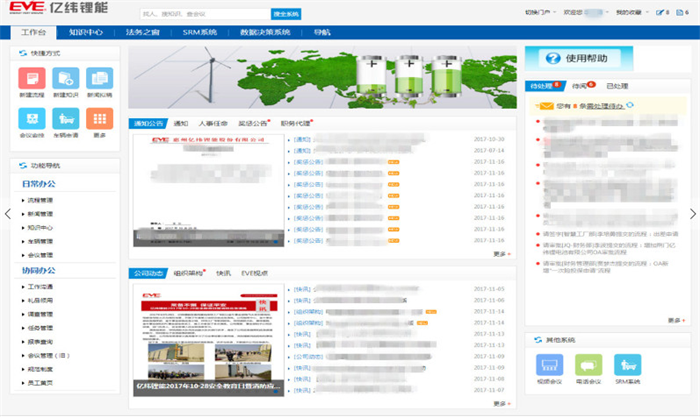Click the 新建知识 shortcut icon

pyautogui.click(x=65, y=78)
